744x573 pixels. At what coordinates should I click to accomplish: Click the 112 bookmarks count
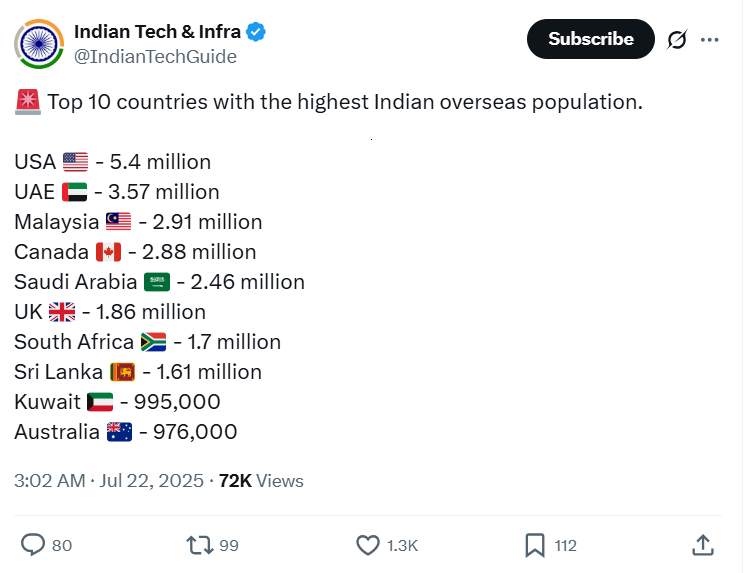pyautogui.click(x=565, y=545)
